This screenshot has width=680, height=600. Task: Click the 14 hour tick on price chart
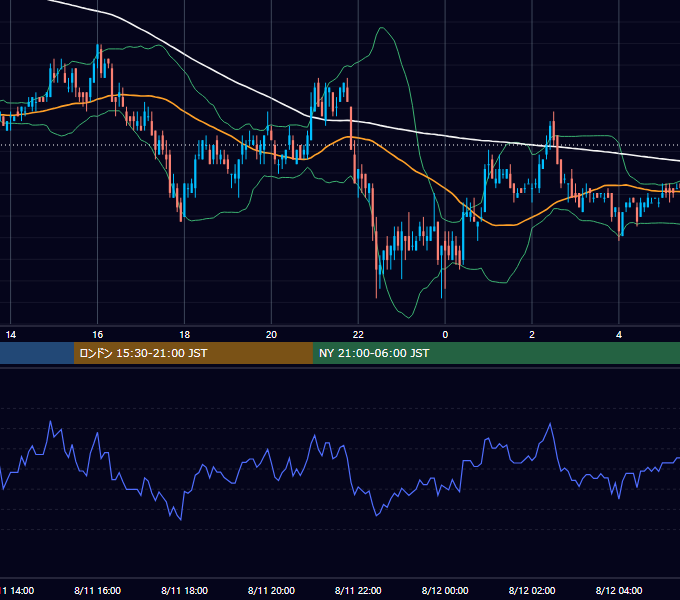[11, 334]
